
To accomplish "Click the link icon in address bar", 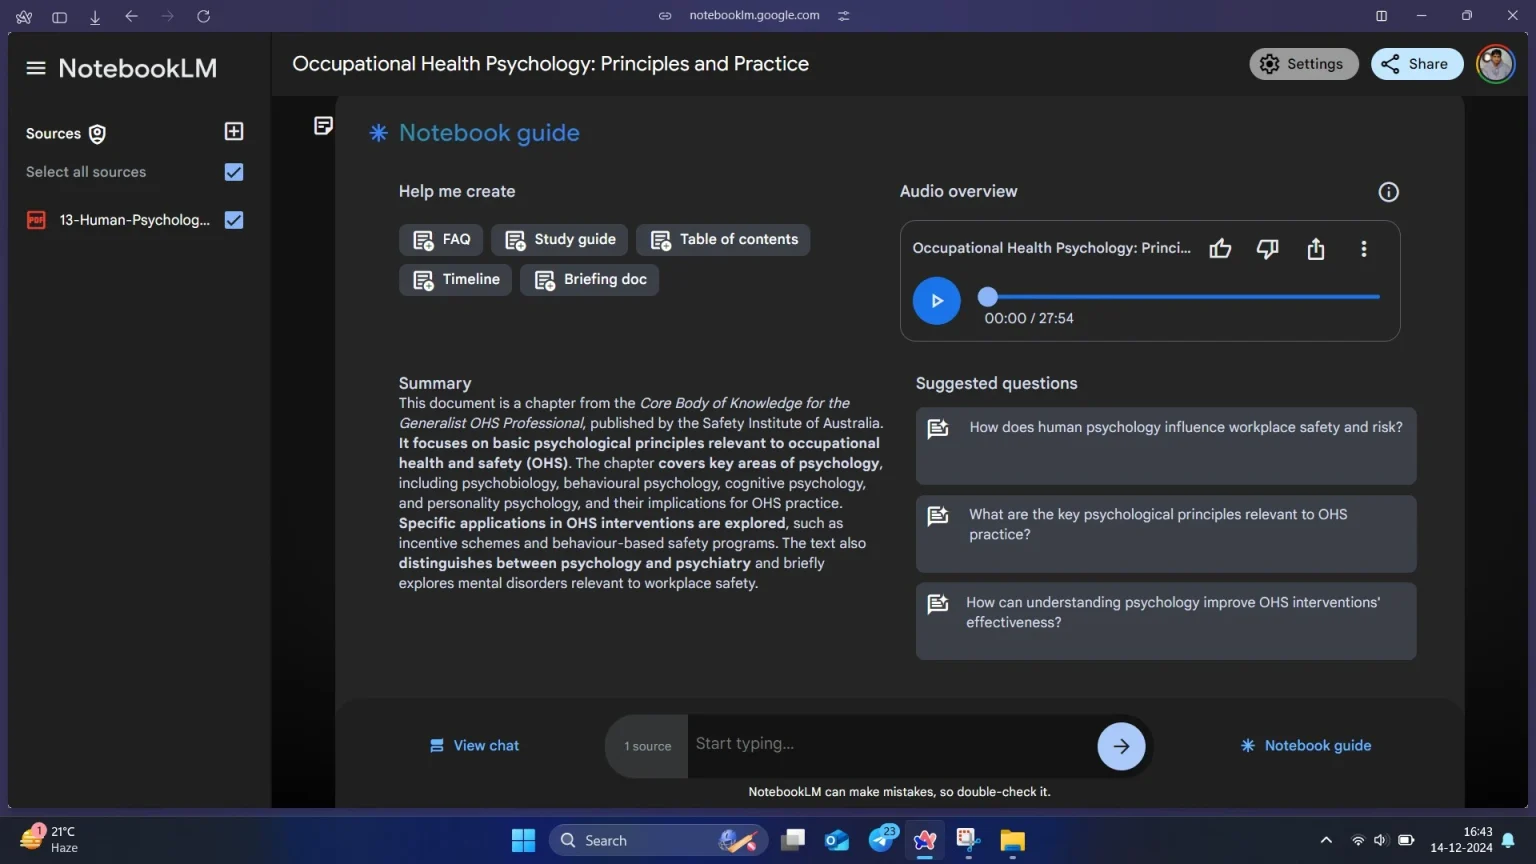I will pyautogui.click(x=665, y=16).
